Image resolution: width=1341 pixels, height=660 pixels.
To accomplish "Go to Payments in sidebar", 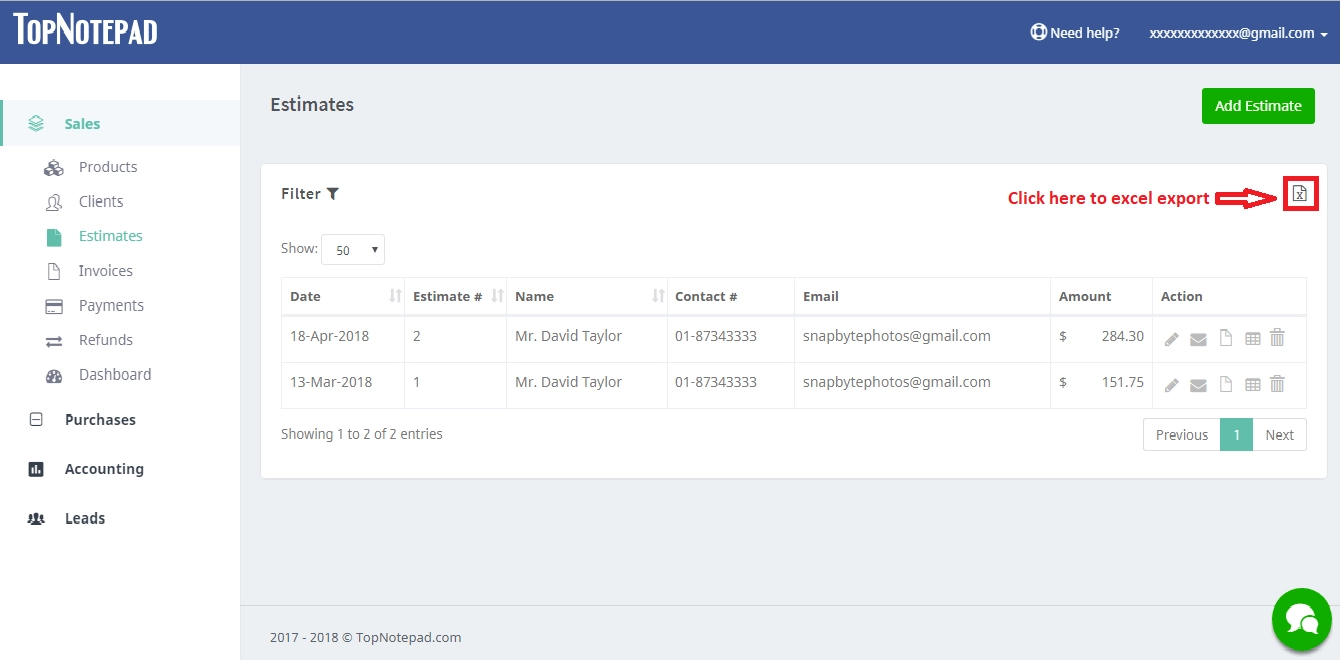I will coord(111,306).
